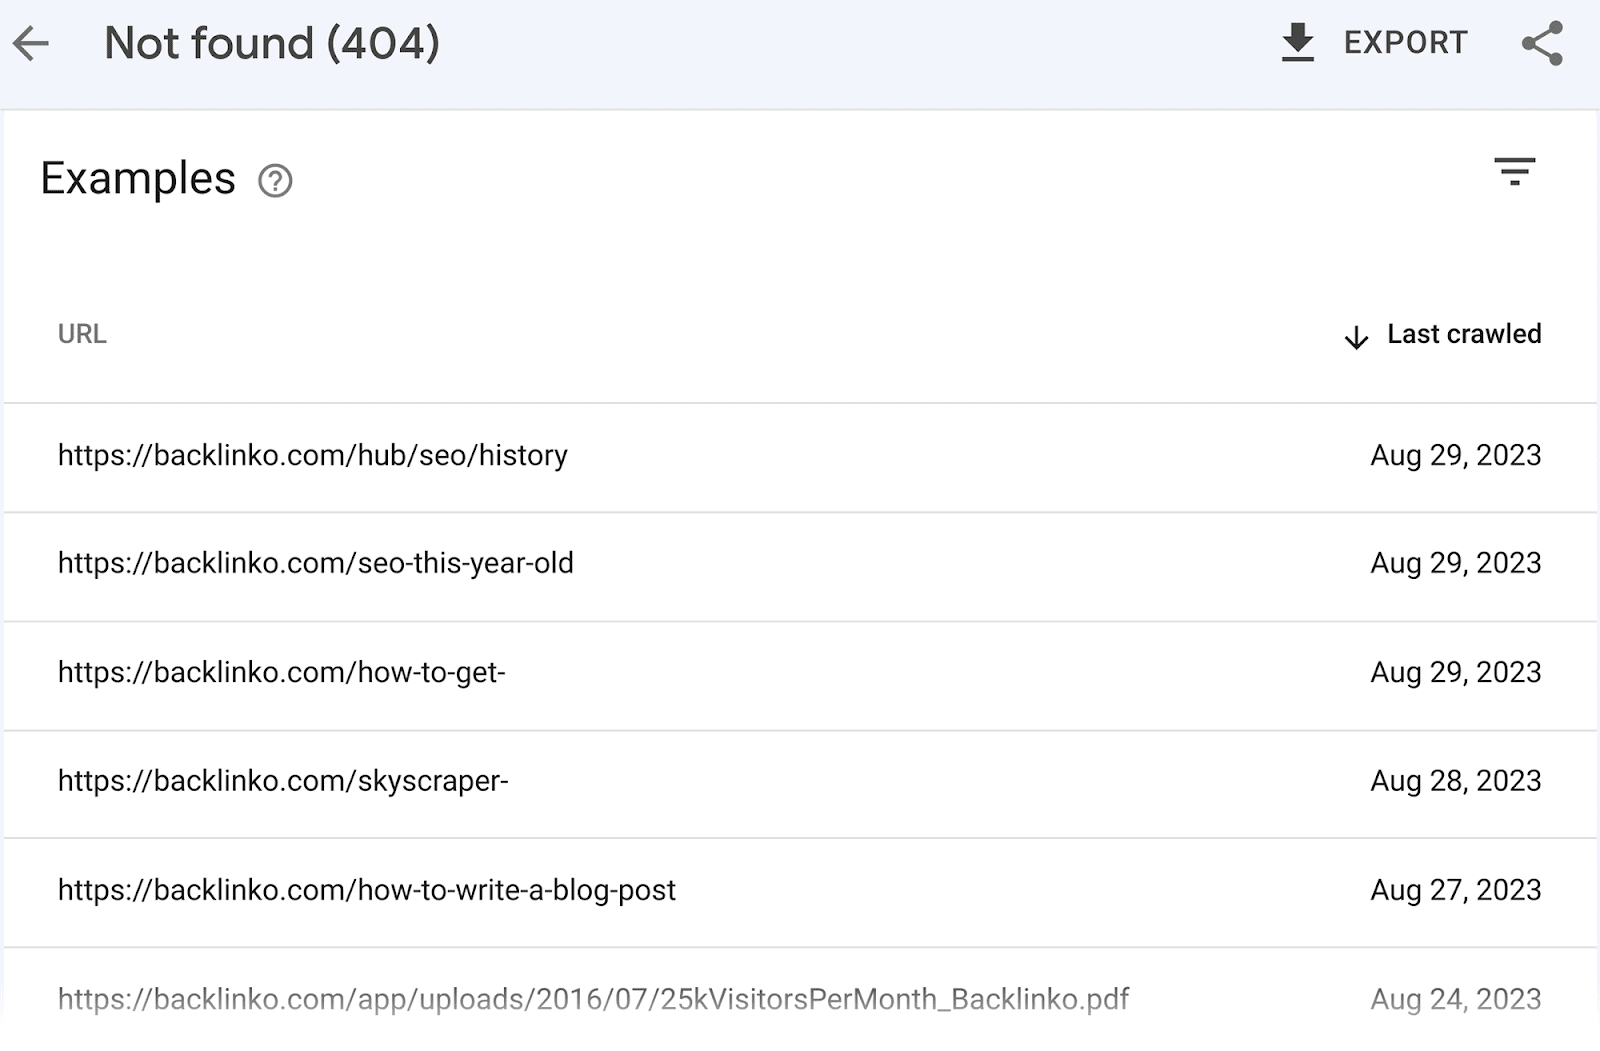Click the back arrow icon
Viewport: 1600px width, 1051px height.
point(31,44)
